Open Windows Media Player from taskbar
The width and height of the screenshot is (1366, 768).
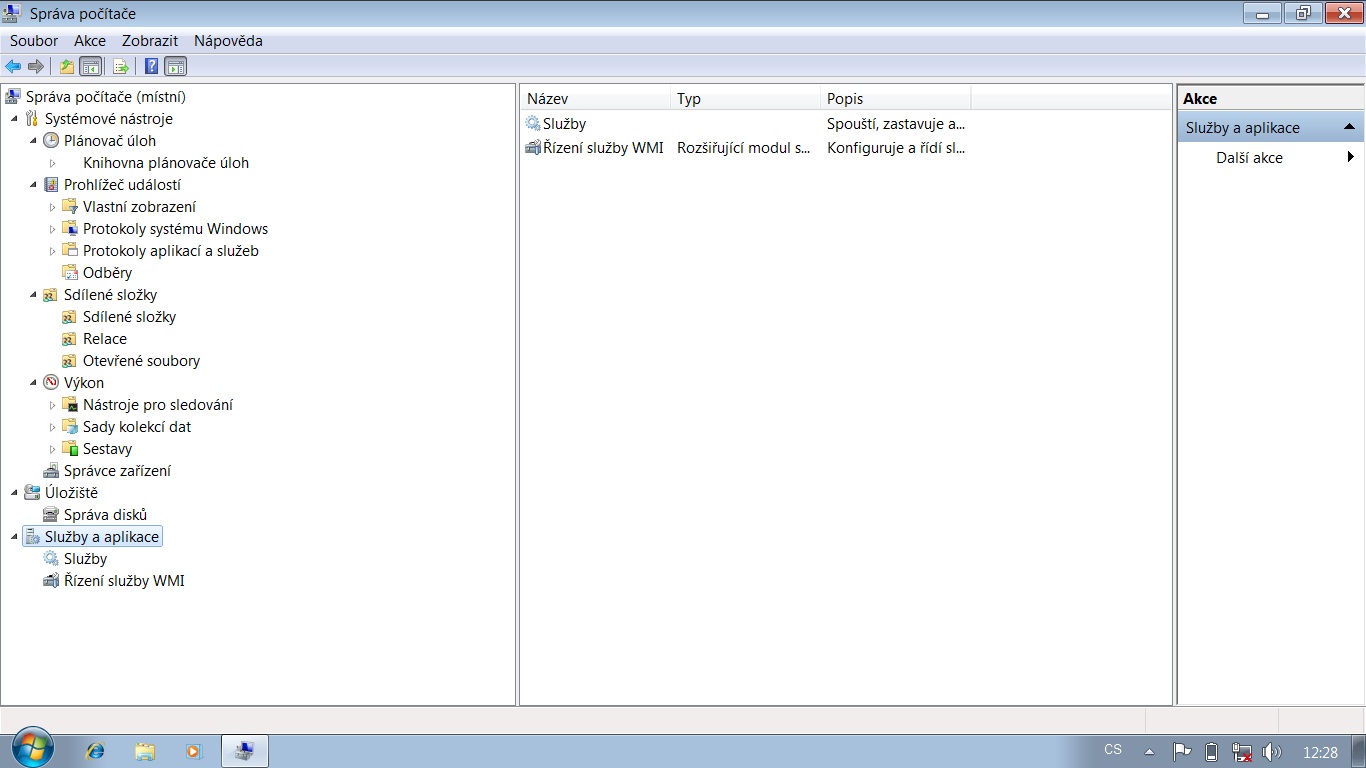tap(194, 751)
